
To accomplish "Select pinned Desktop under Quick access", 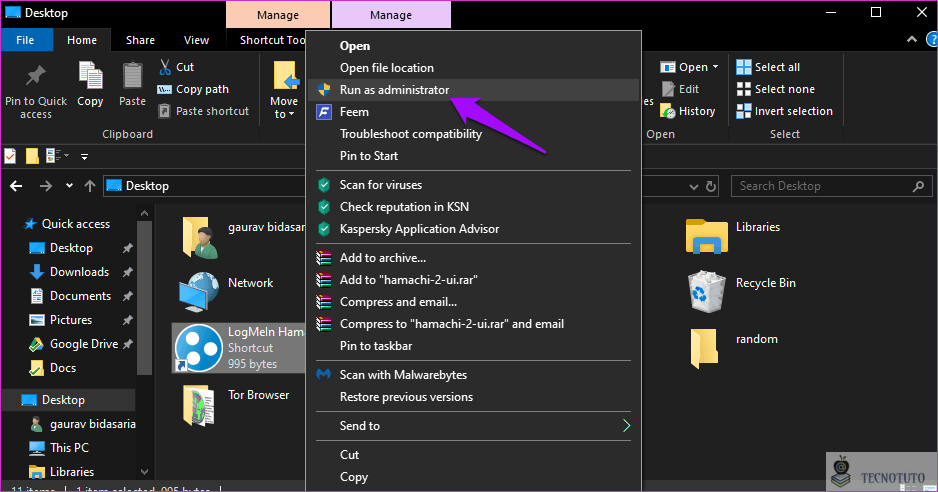I will (71, 248).
